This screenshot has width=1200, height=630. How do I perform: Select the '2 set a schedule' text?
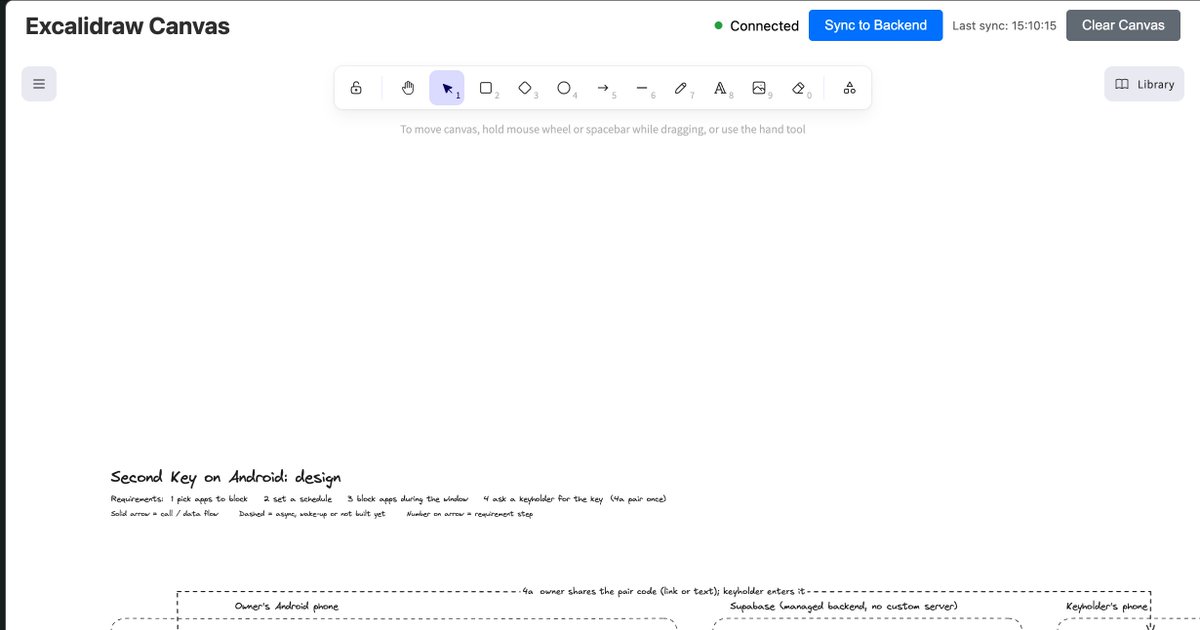(297, 498)
